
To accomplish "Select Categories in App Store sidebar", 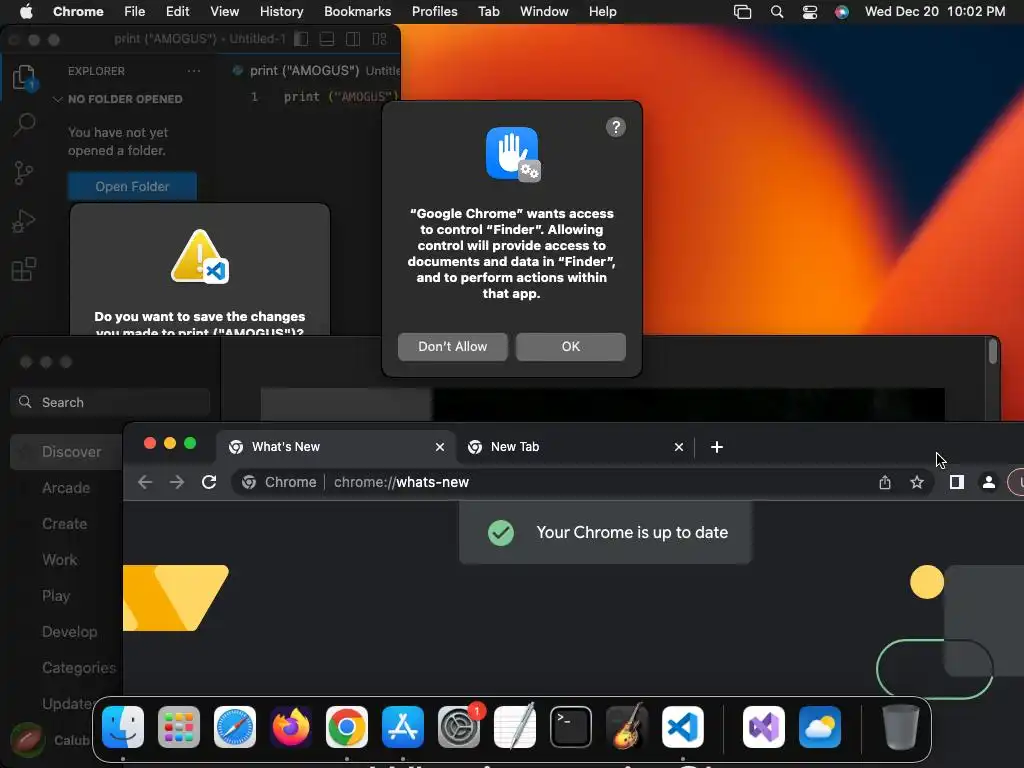I will pyautogui.click(x=78, y=667).
